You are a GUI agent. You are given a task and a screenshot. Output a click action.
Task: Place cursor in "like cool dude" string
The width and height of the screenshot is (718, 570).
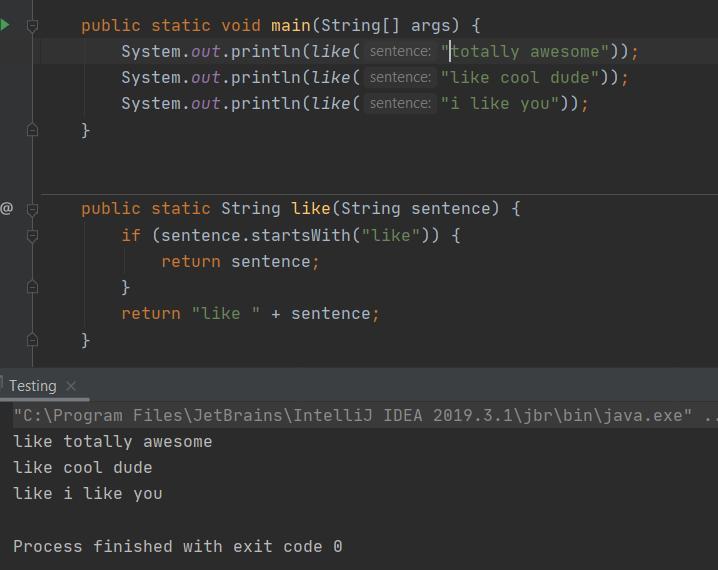[520, 77]
